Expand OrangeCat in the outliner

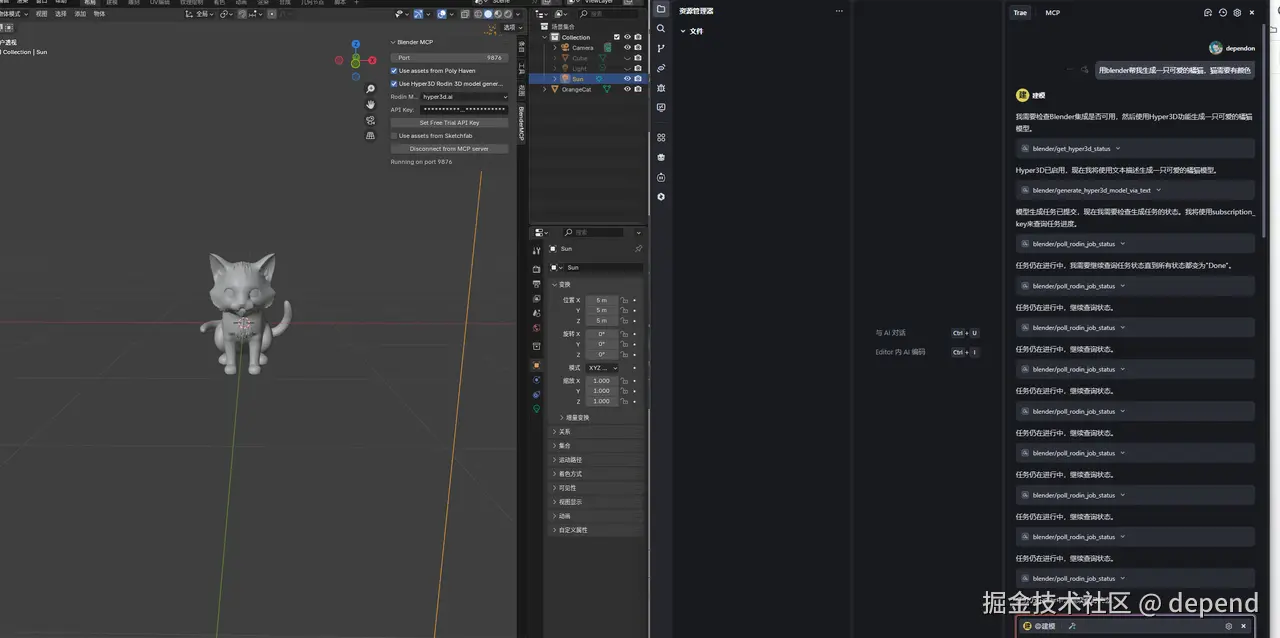point(545,89)
